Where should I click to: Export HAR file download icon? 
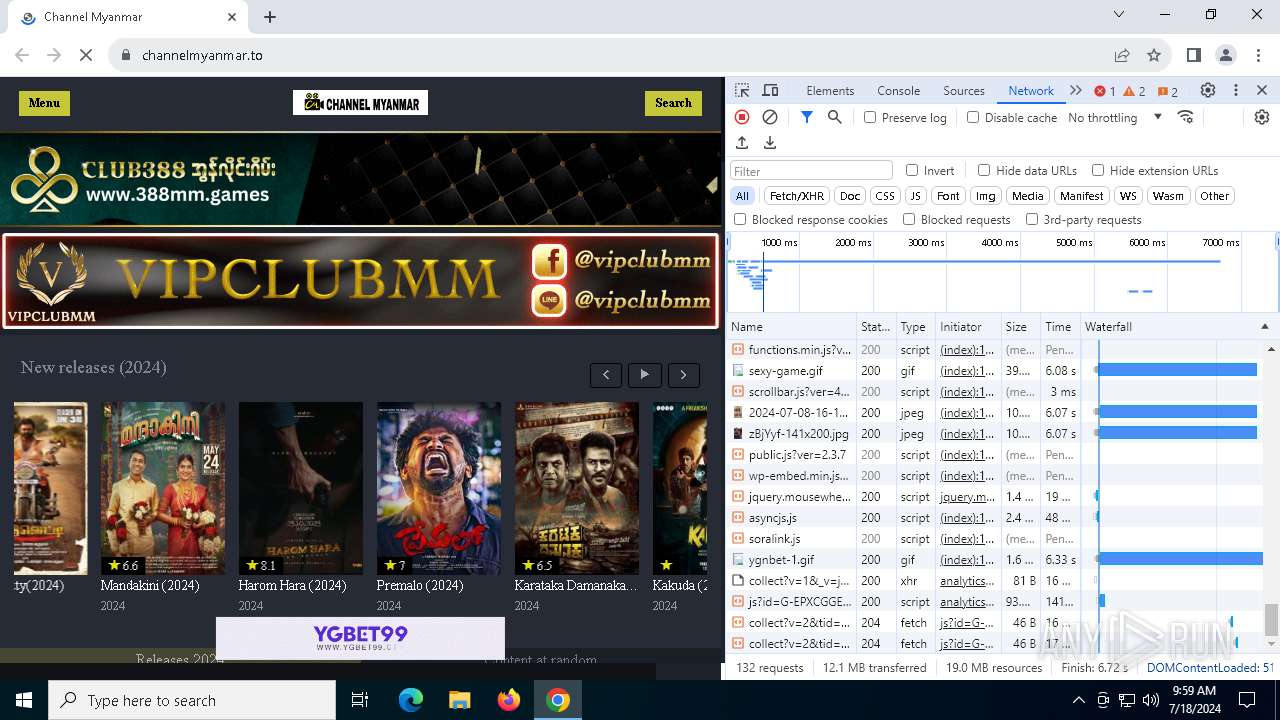(770, 143)
